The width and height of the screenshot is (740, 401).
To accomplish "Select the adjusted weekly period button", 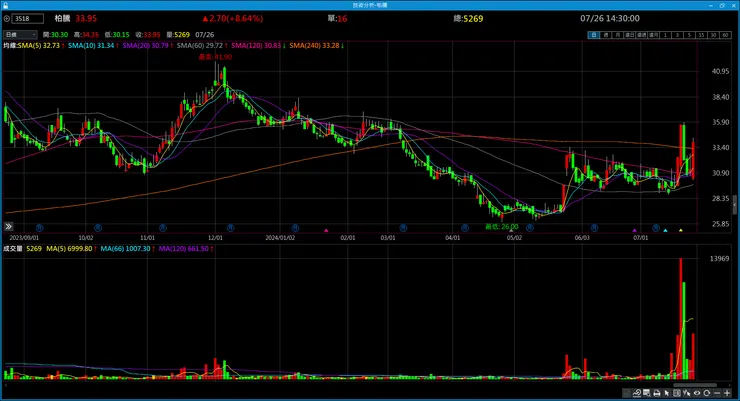I will [x=642, y=35].
